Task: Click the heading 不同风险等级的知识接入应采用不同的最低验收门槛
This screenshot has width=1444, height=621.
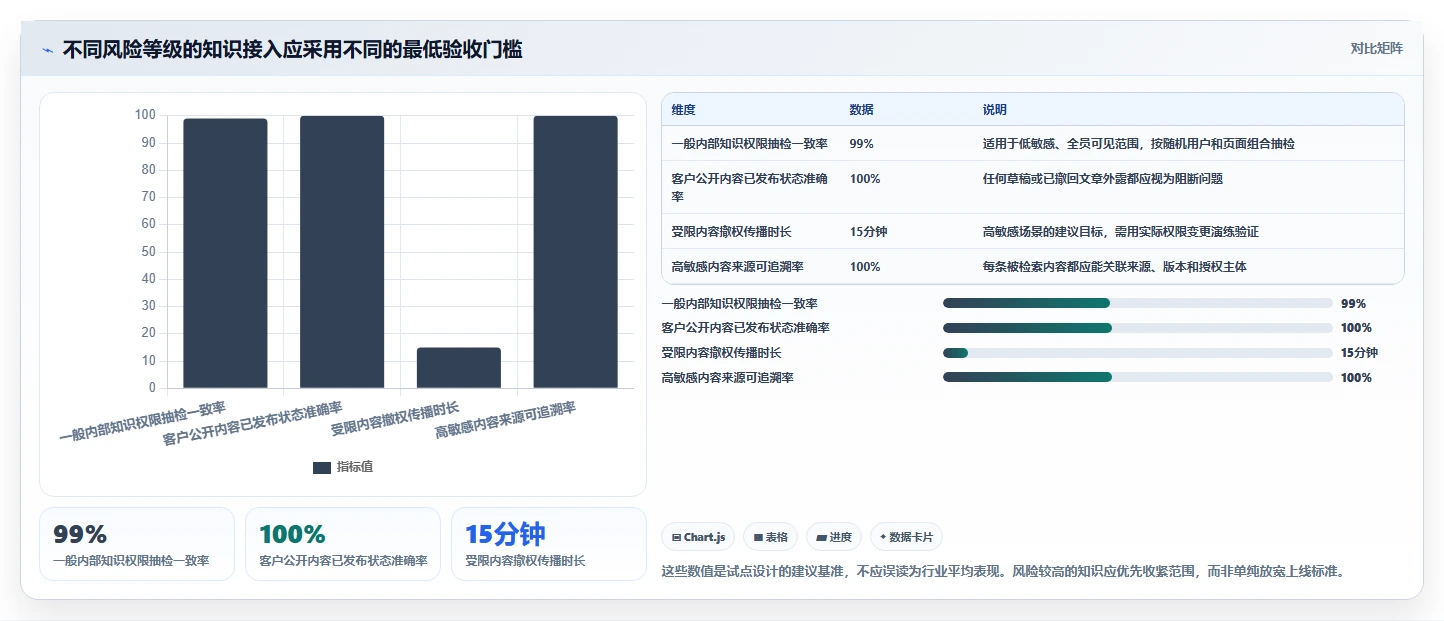Action: tap(292, 49)
